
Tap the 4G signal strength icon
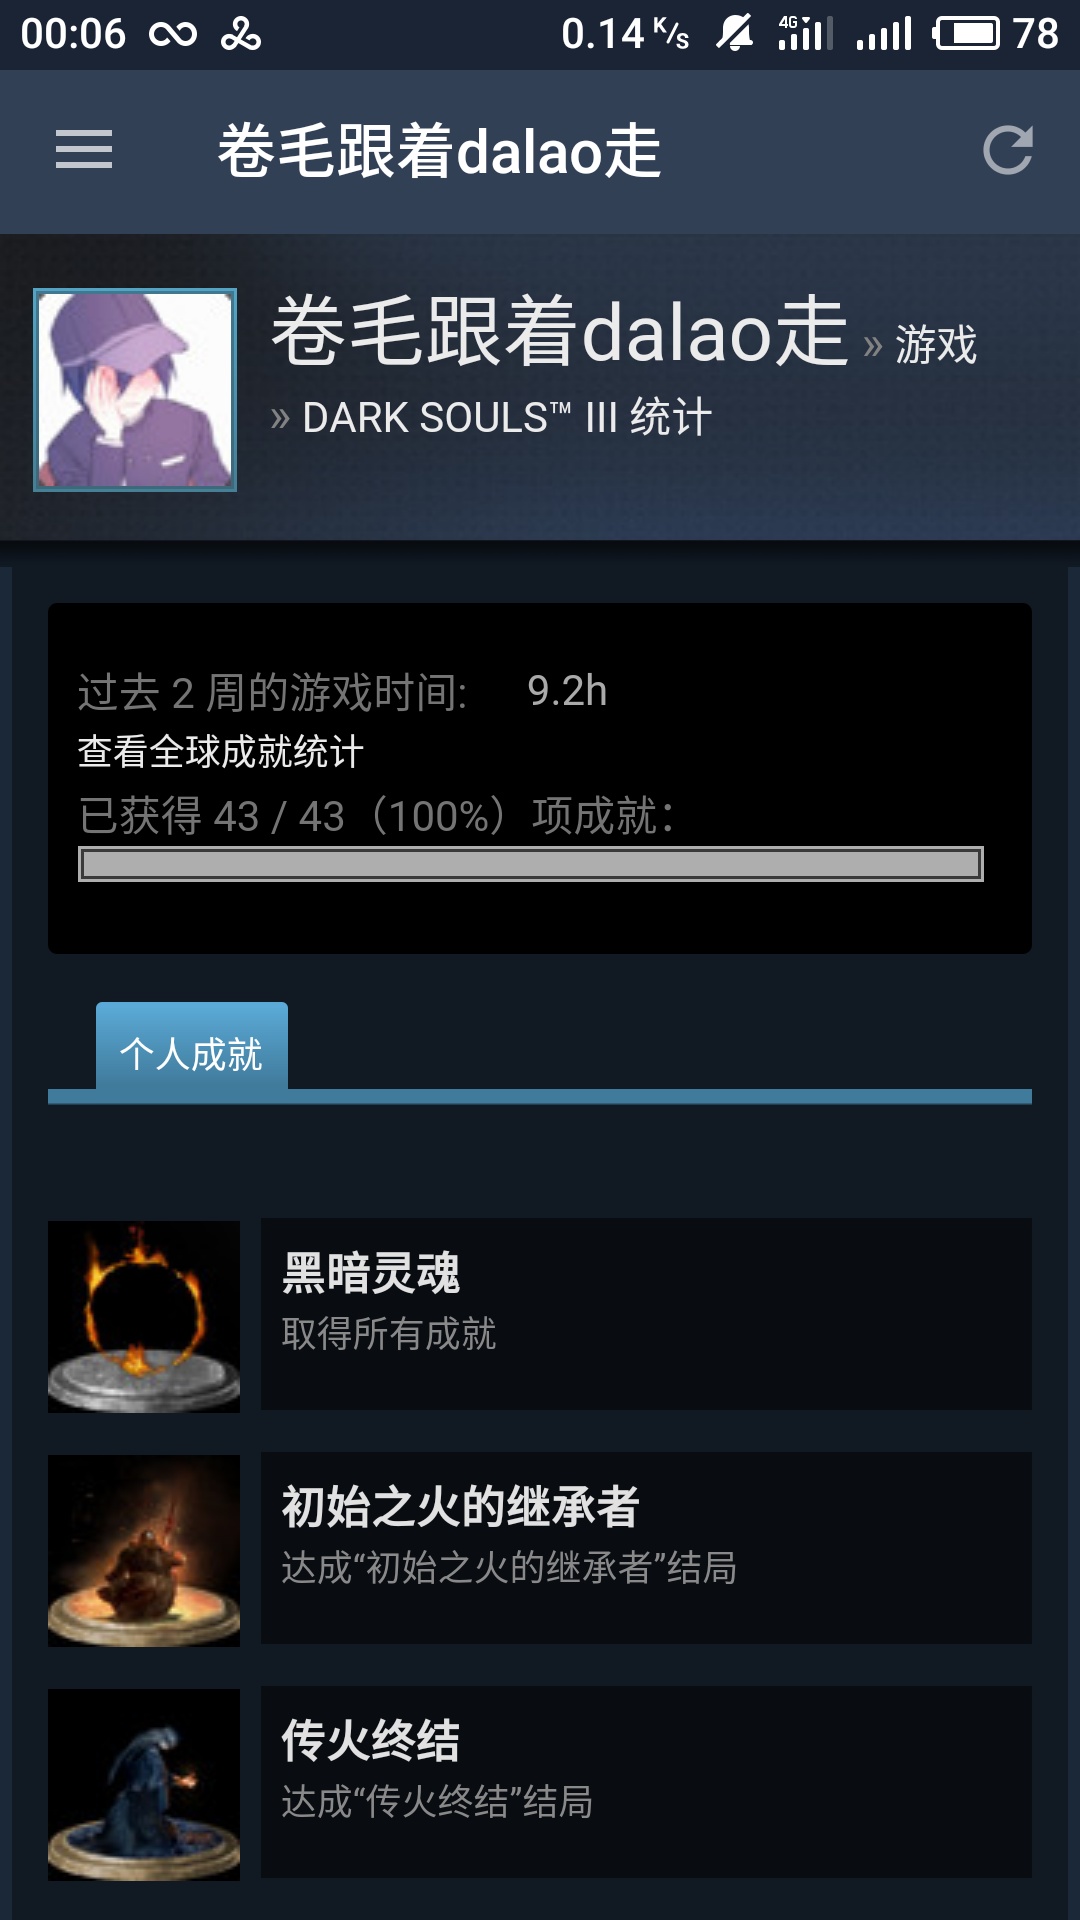point(805,33)
